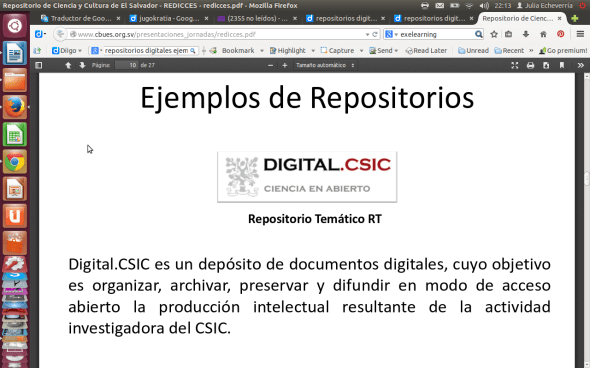The width and height of the screenshot is (590, 368).
Task: Open Unread items in Diigo toolbar
Action: tap(473, 50)
